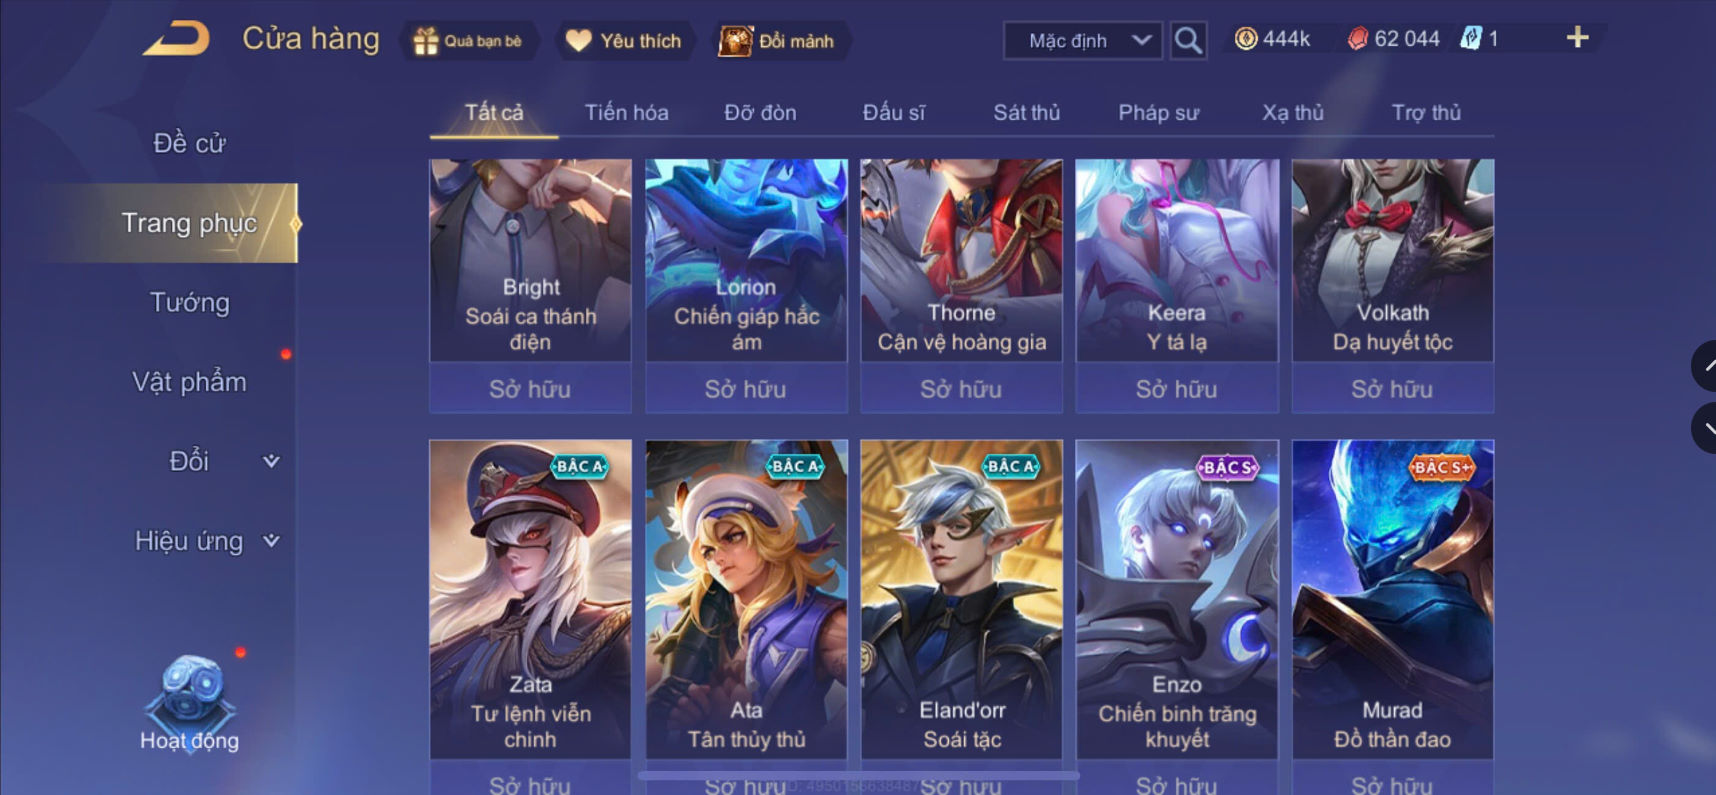Click Sở hữu under Bright skin
The image size is (1716, 795).
tap(530, 389)
